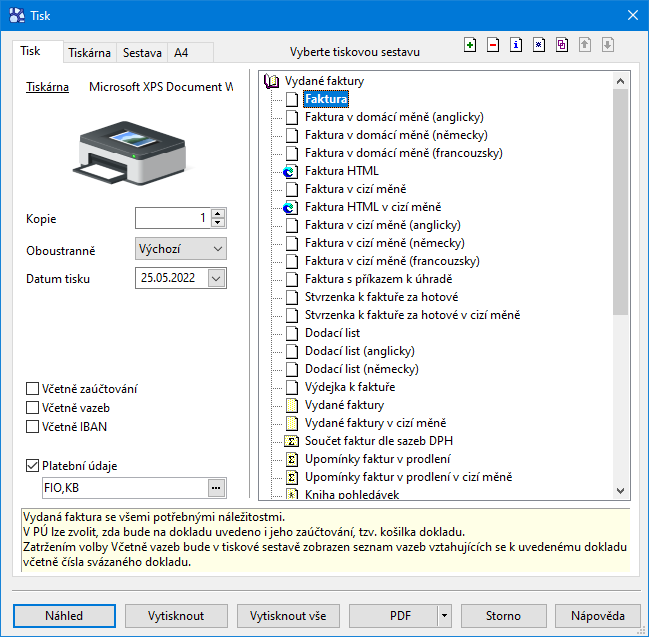Image resolution: width=649 pixels, height=637 pixels.
Task: Click the Edge icon beside Faktura HTML
Action: coord(291,171)
